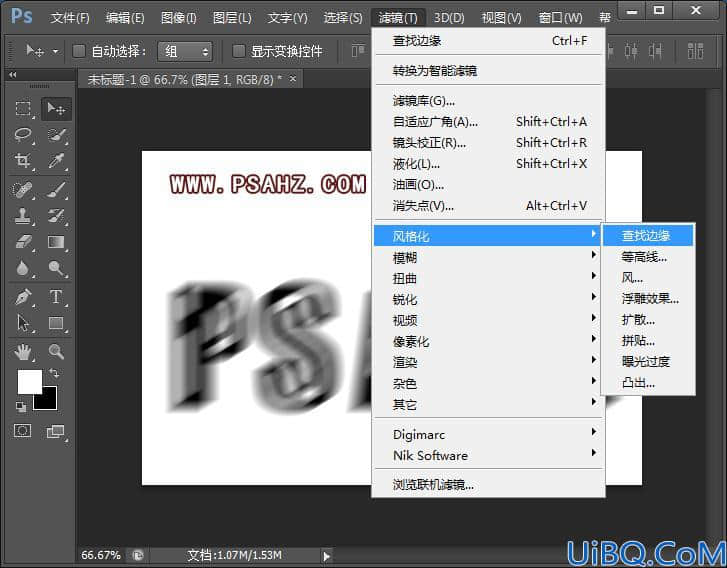Toggle Quick Mask mode

pyautogui.click(x=23, y=431)
